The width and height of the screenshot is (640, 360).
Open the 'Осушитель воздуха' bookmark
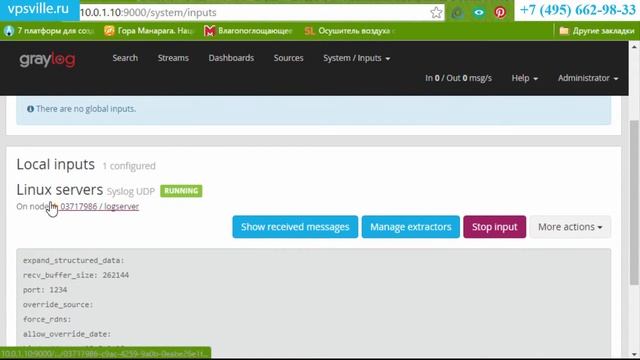[x=349, y=31]
